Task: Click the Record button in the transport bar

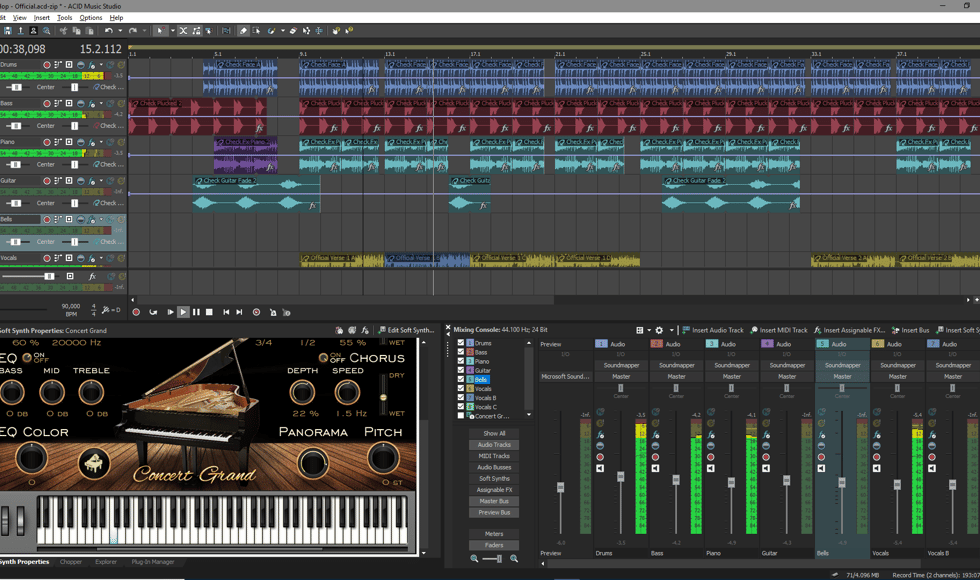Action: [136, 312]
